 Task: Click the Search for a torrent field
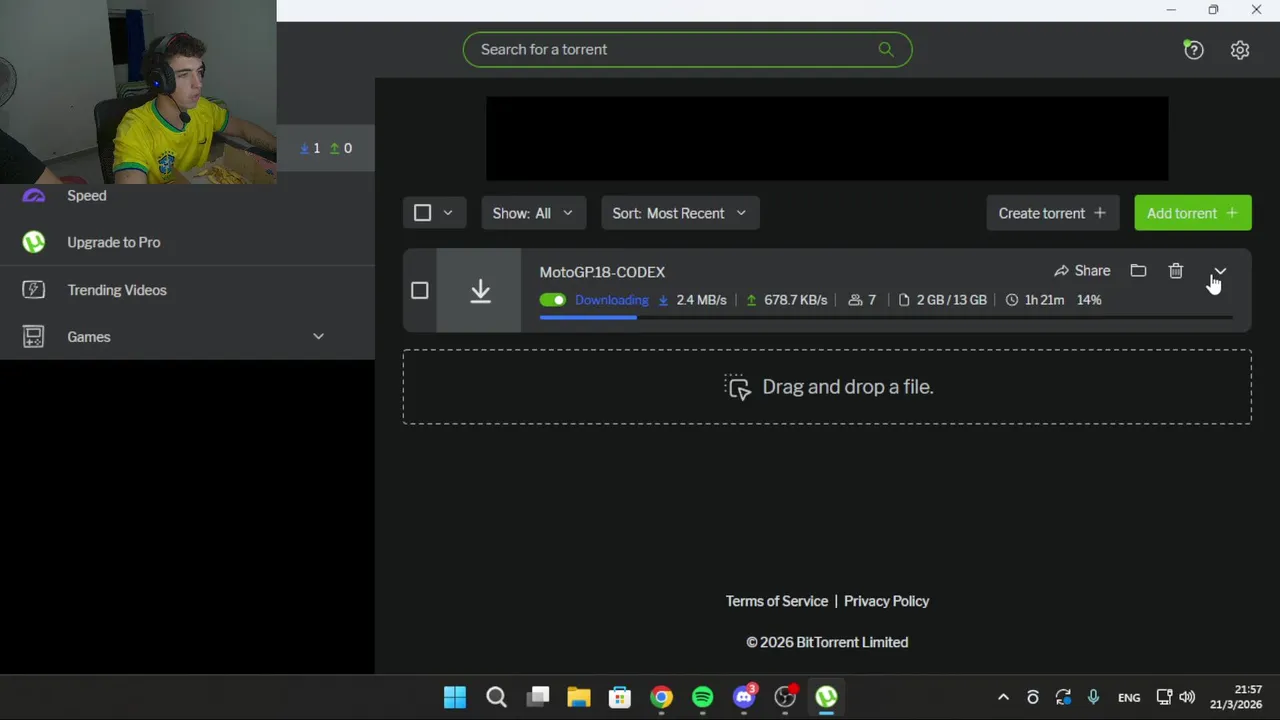coord(687,49)
